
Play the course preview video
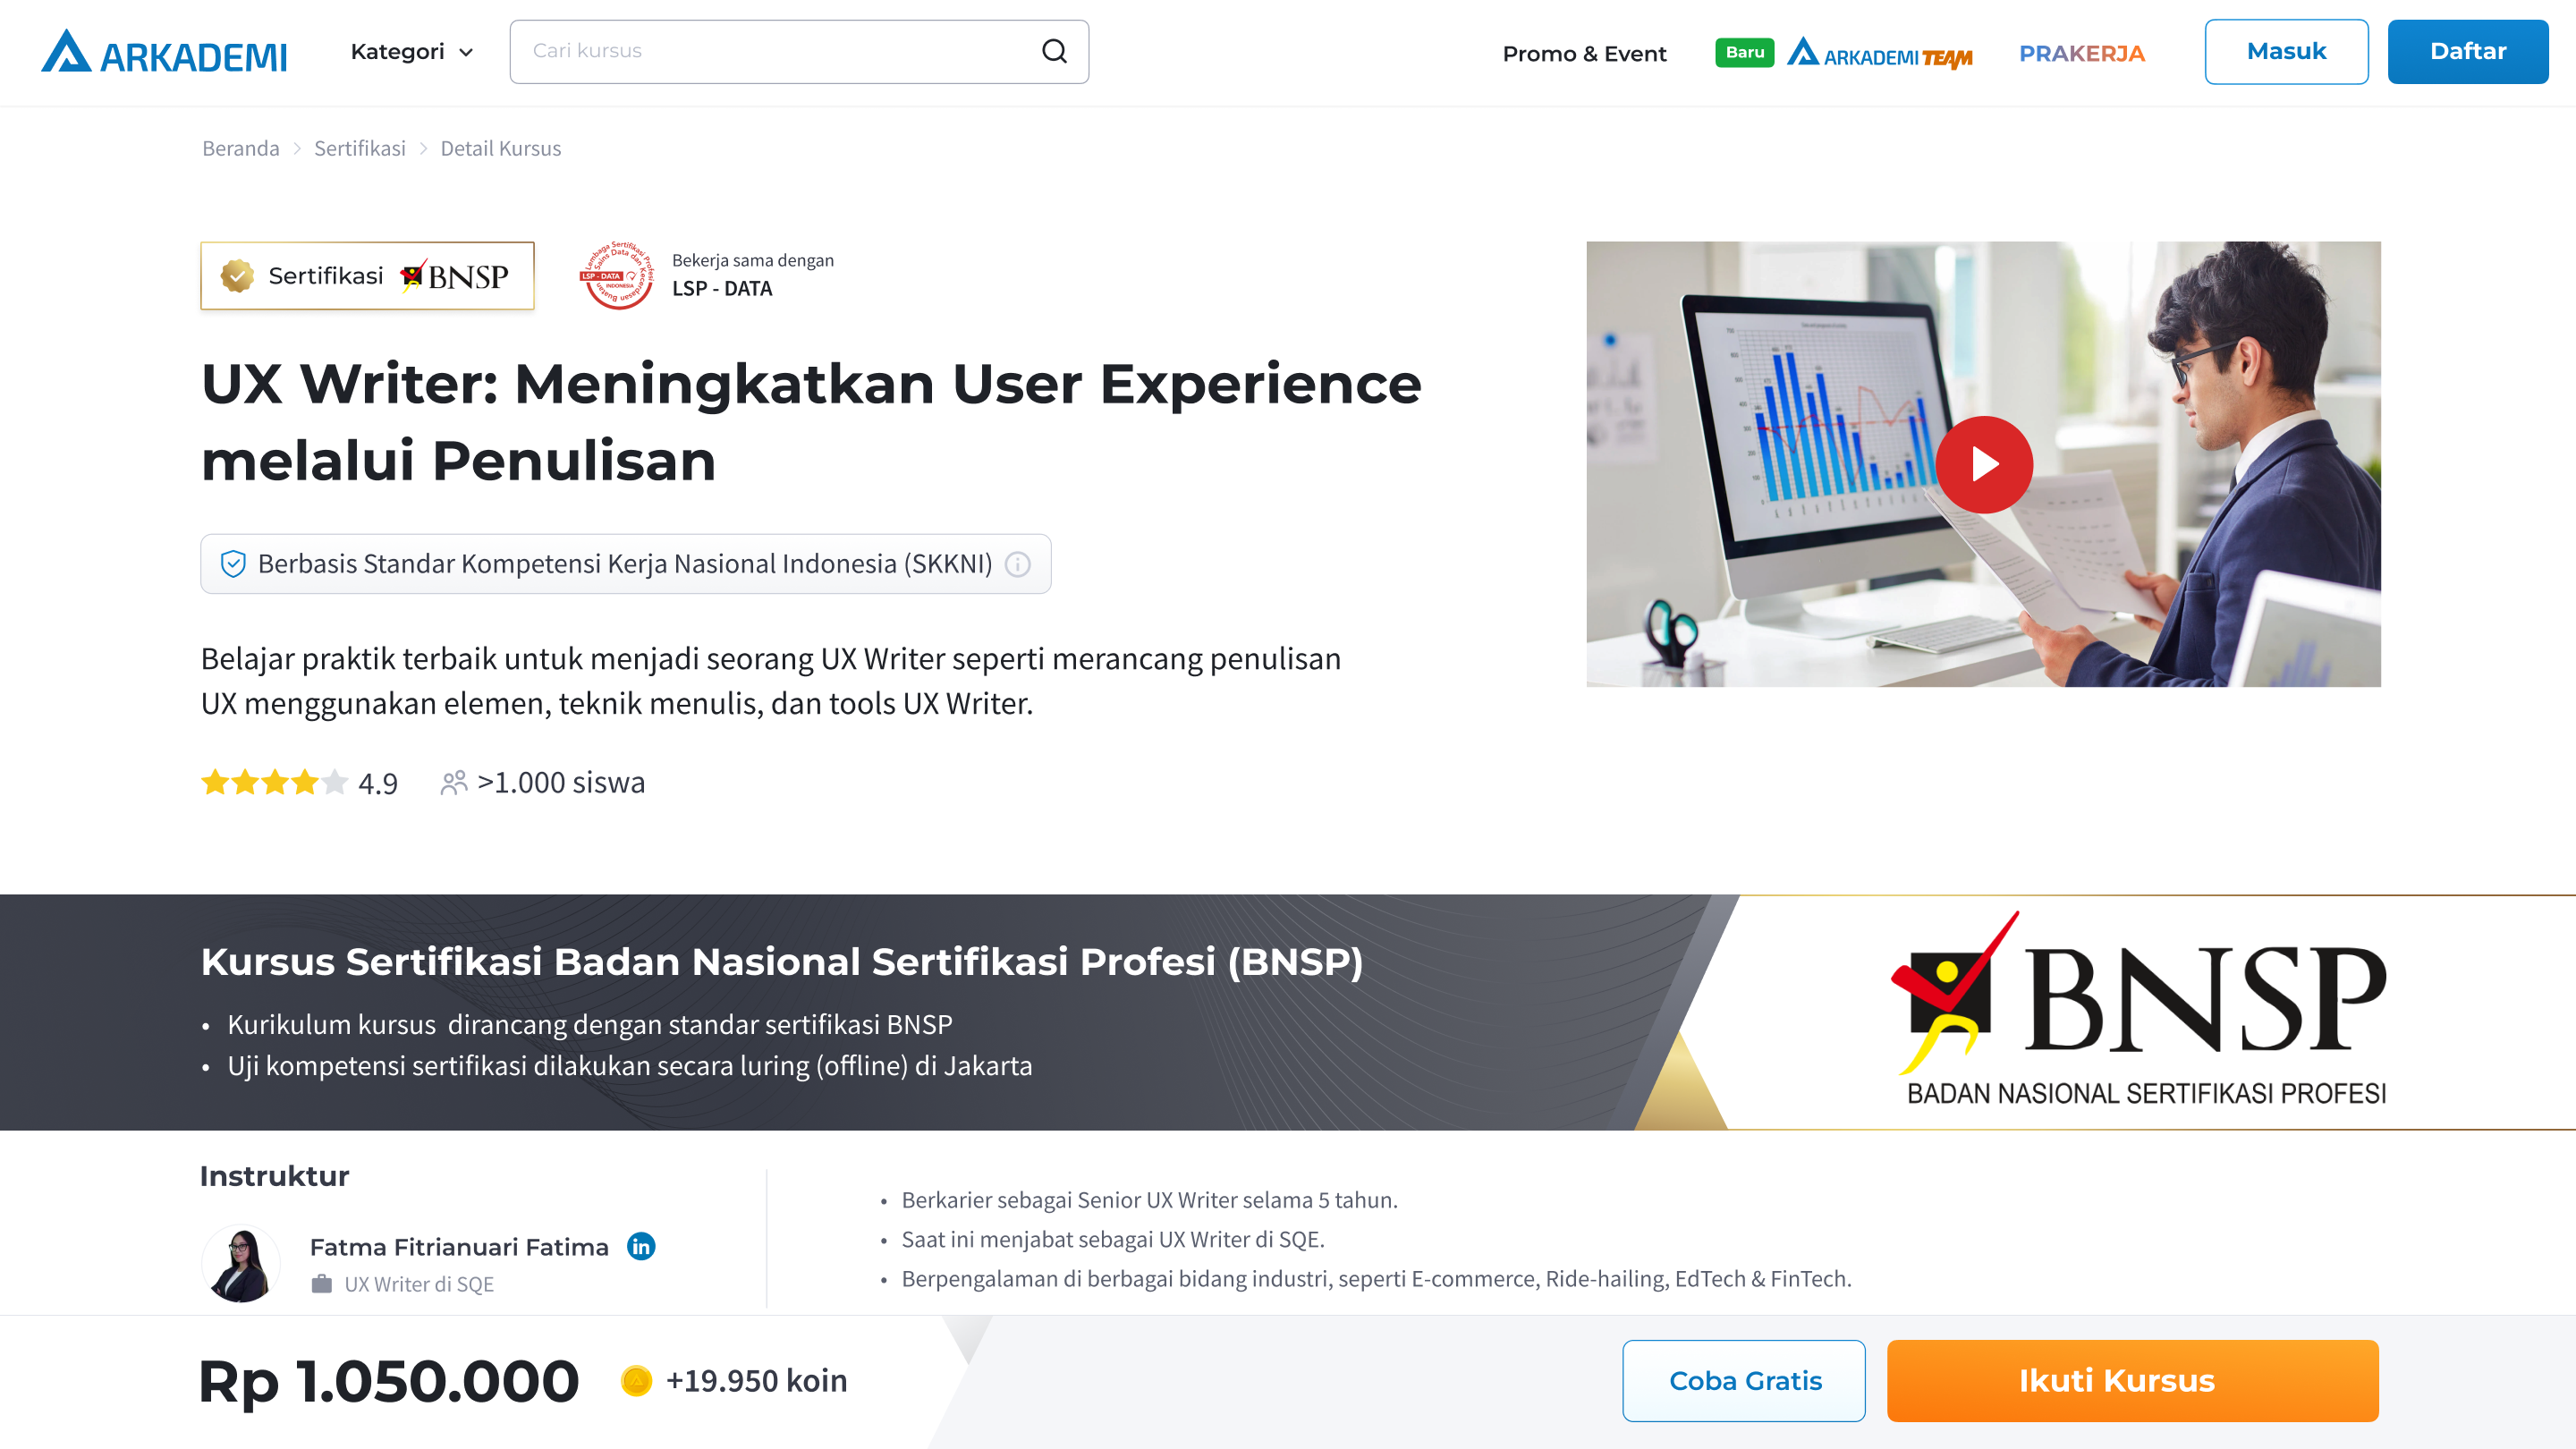(x=1984, y=464)
